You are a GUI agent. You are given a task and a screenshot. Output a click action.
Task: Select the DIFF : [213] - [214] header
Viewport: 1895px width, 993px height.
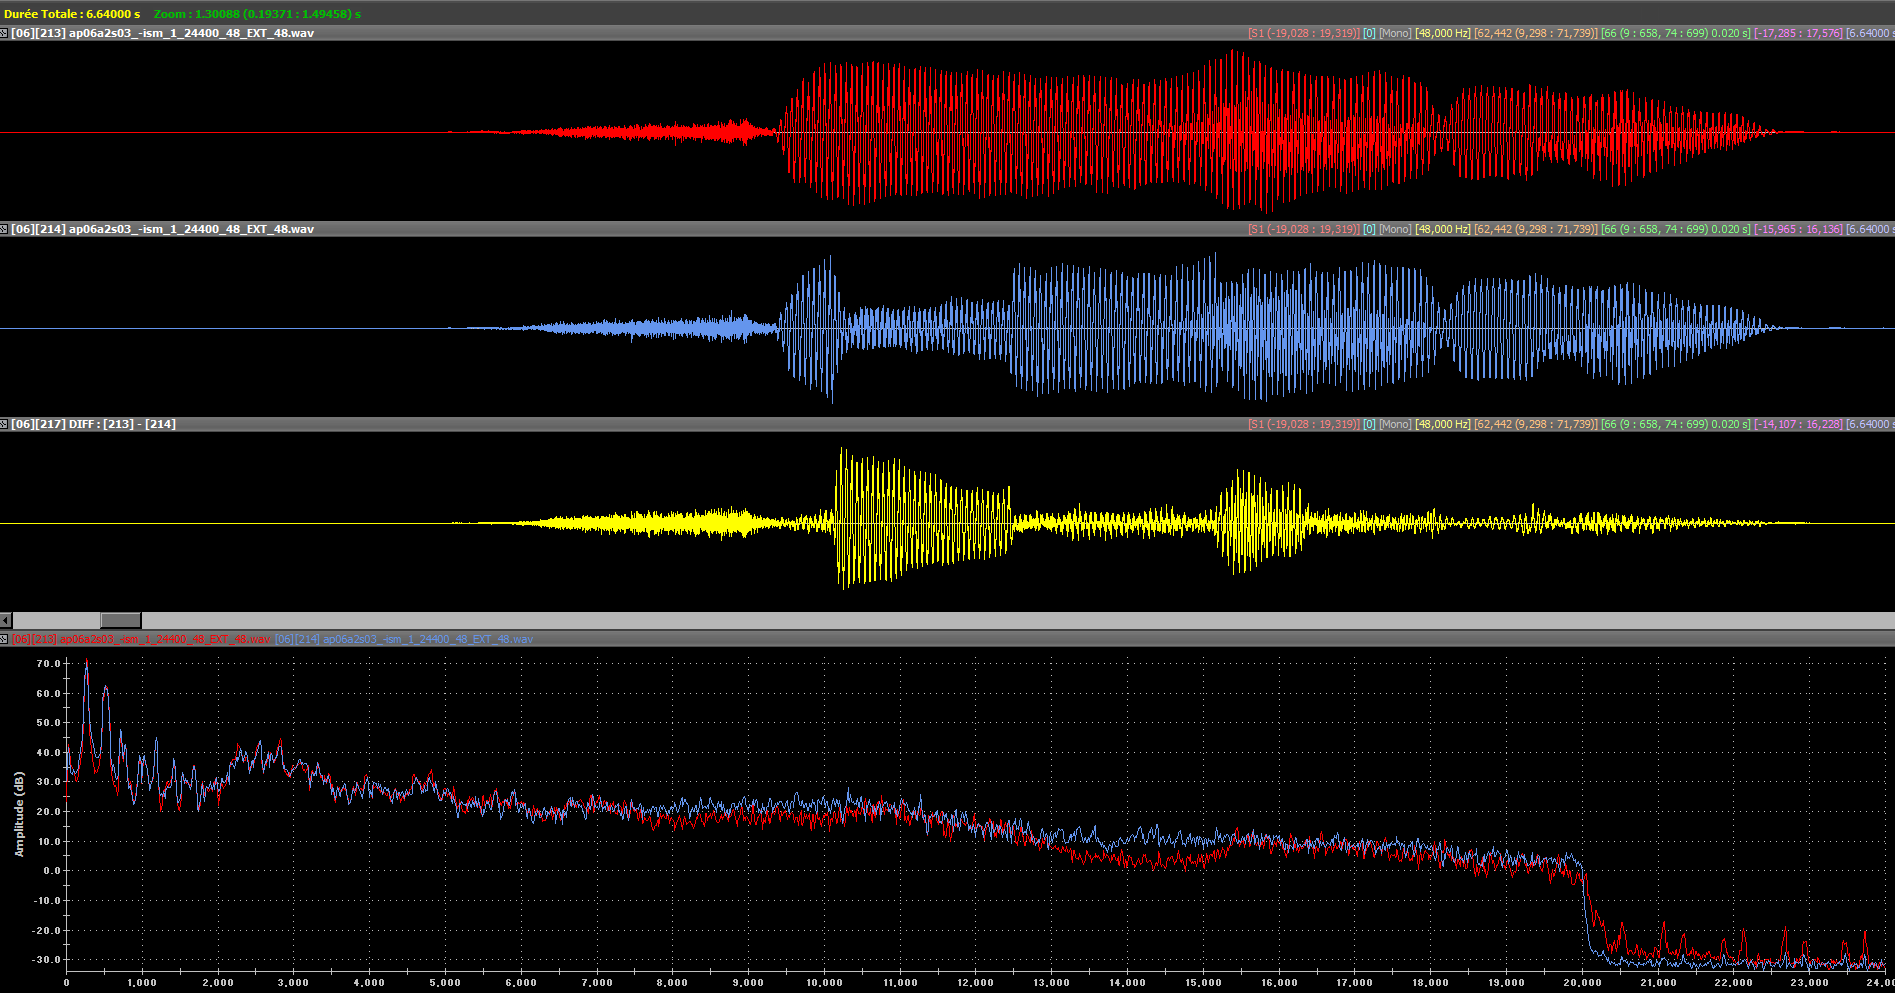[x=94, y=424]
